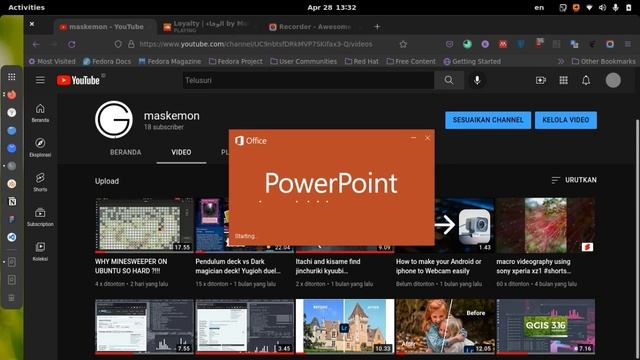
Task: Open the 'Pendulum deck vs Dark magician' title
Action: [238, 266]
